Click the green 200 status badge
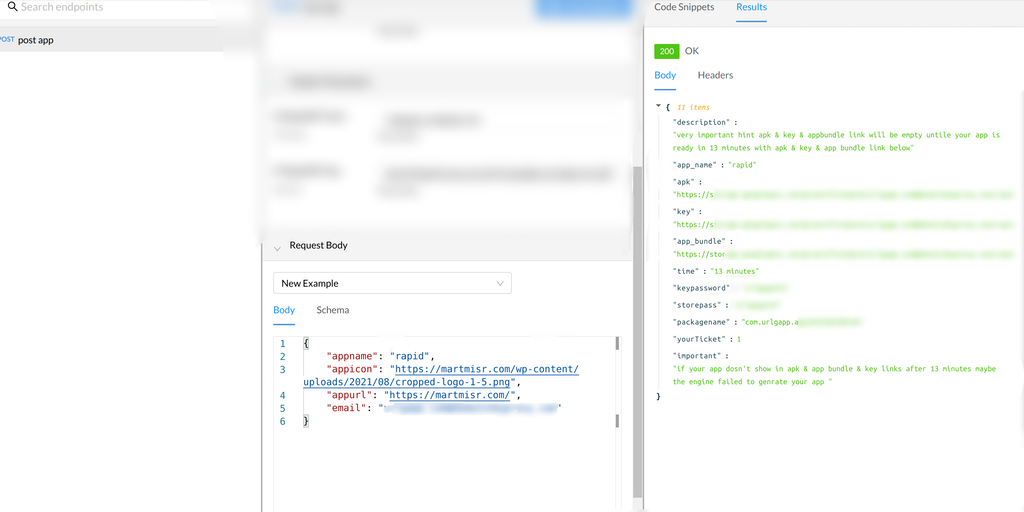 click(666, 51)
